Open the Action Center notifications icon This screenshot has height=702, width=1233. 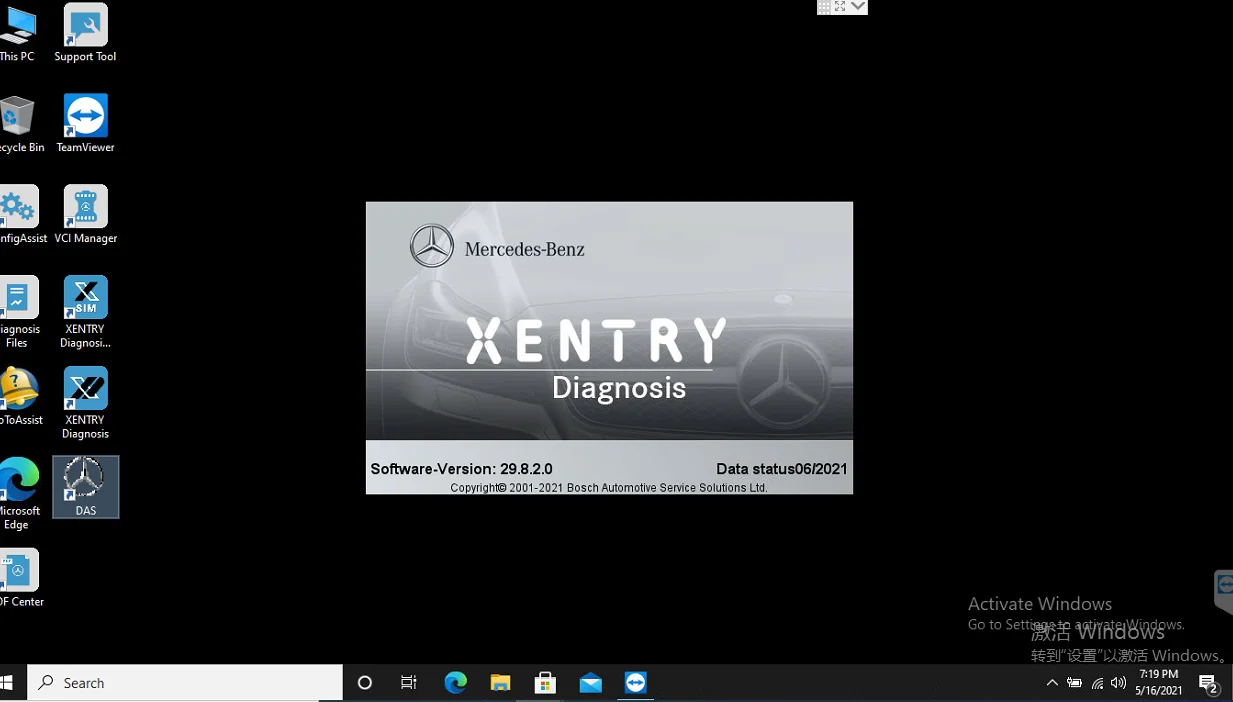(x=1209, y=684)
